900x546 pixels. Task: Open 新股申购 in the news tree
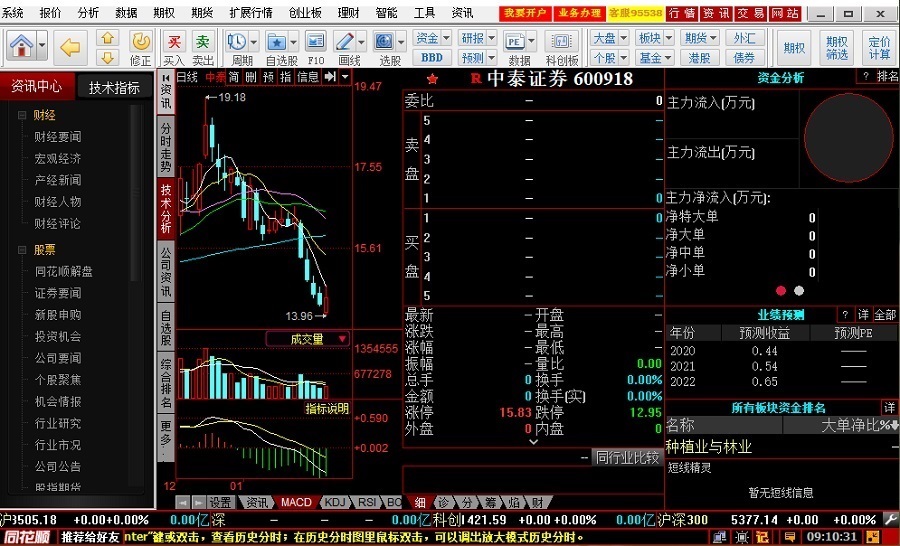(x=57, y=315)
